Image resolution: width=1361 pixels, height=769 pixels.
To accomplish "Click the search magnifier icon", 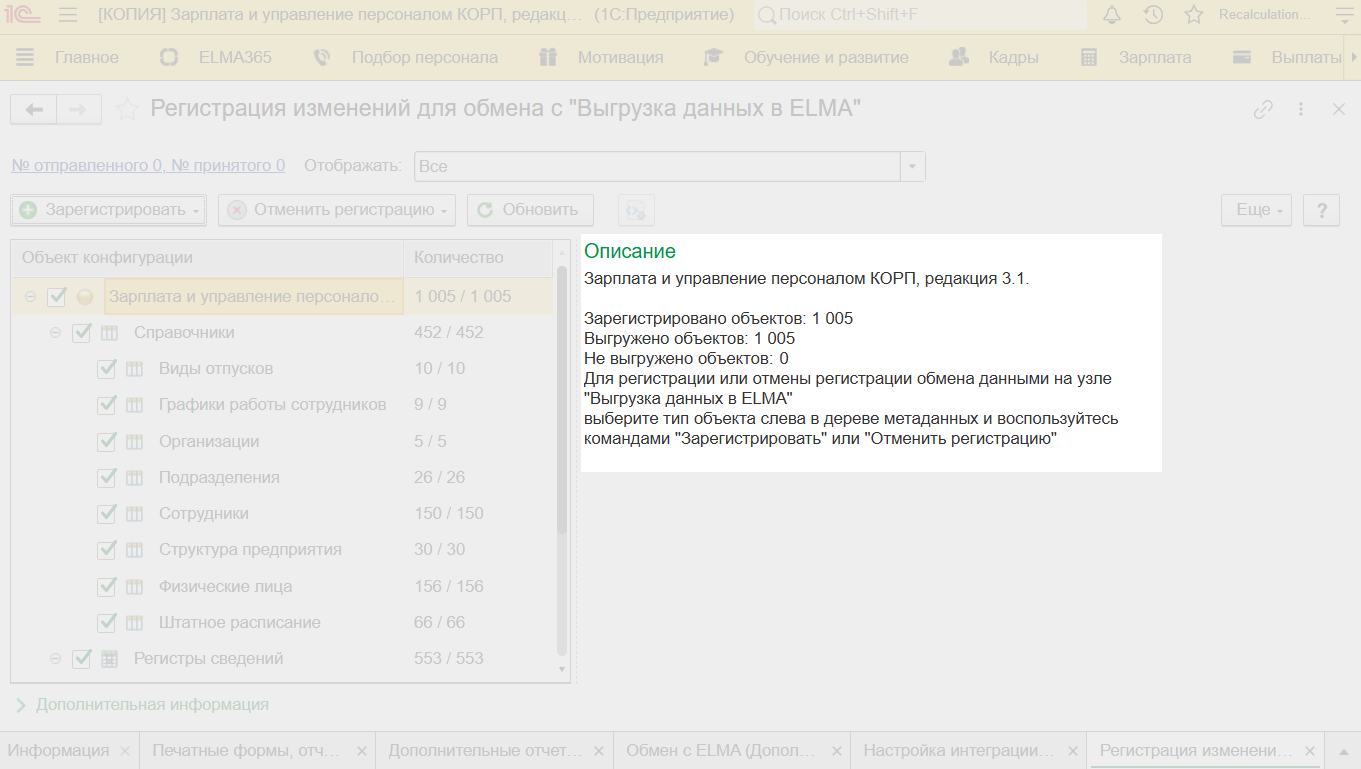I will 766,15.
